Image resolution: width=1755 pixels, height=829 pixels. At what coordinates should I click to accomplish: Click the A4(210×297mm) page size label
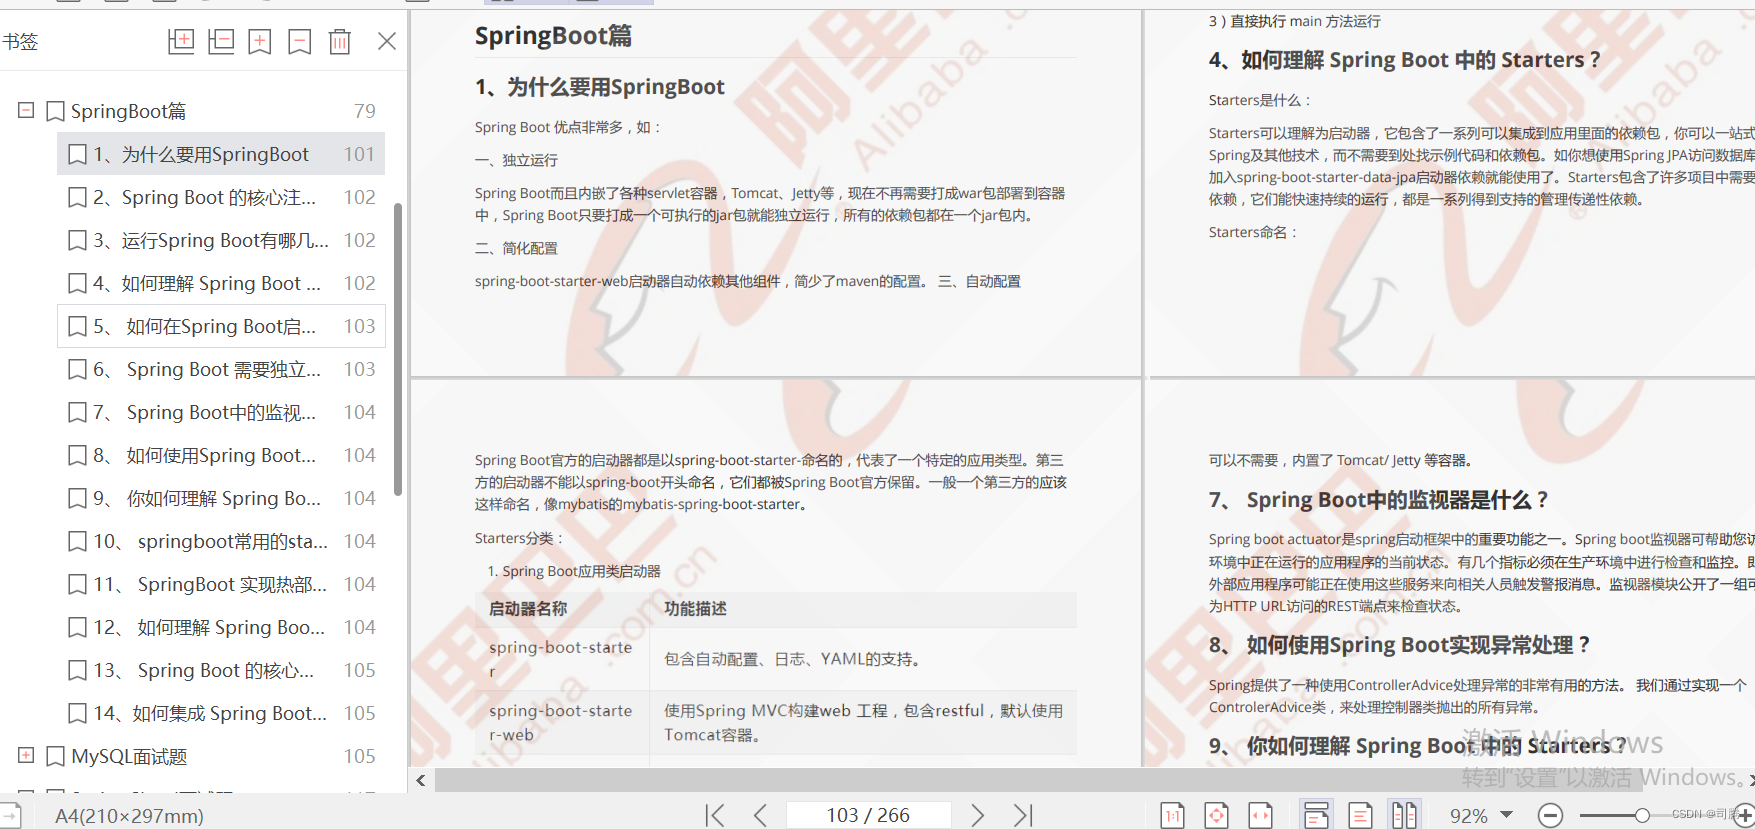129,816
